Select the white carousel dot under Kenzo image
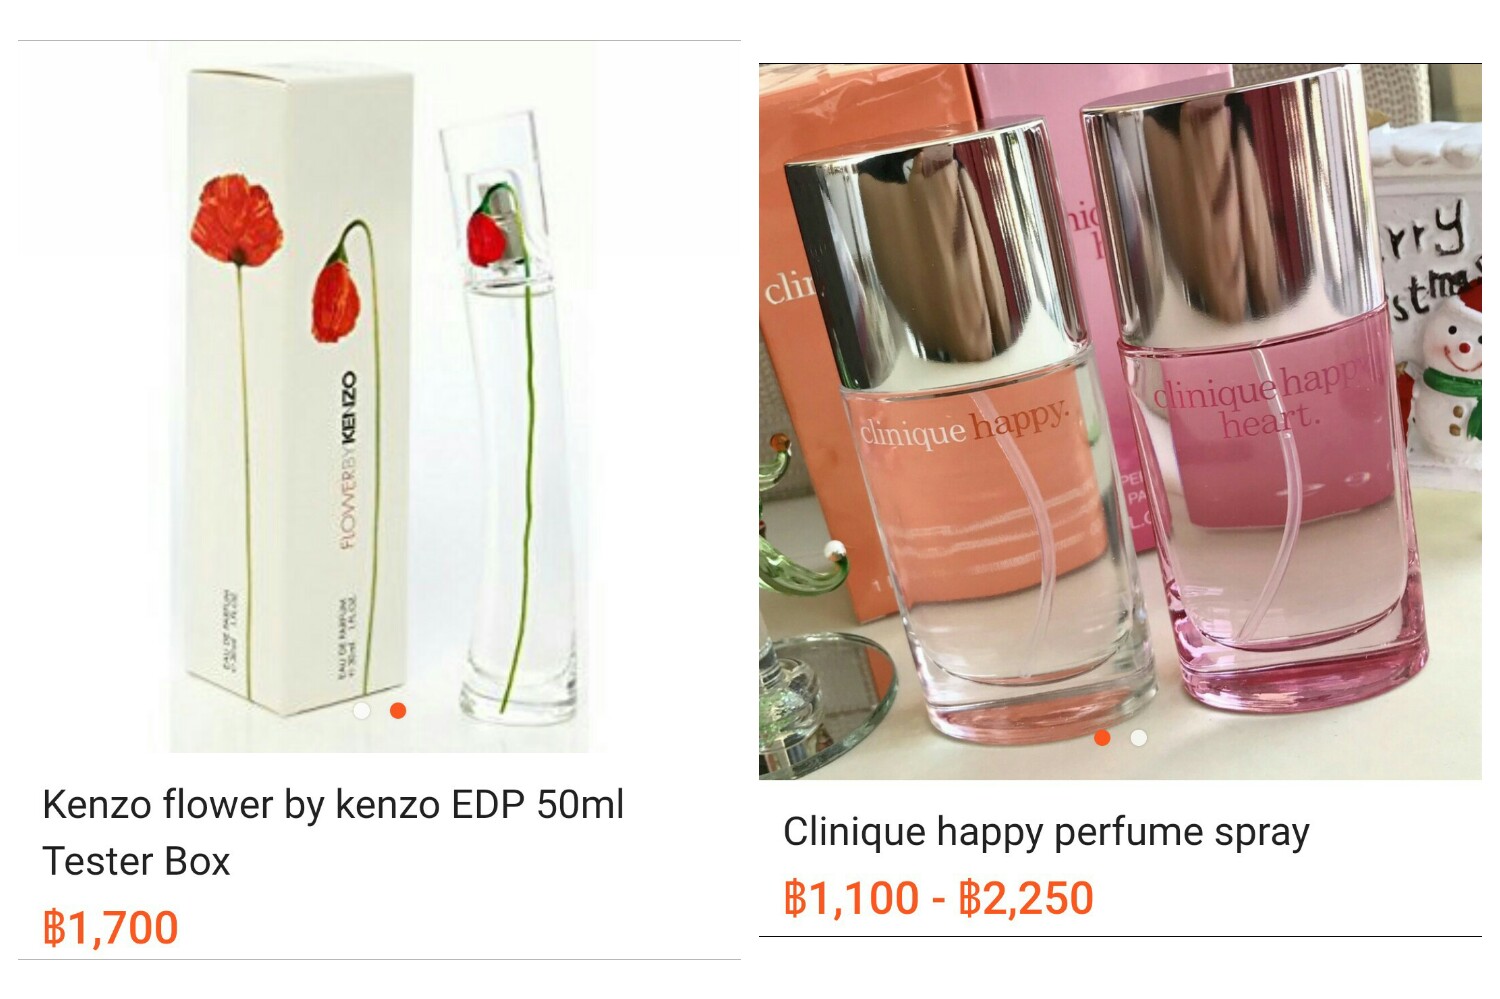This screenshot has height=999, width=1500. pos(362,710)
